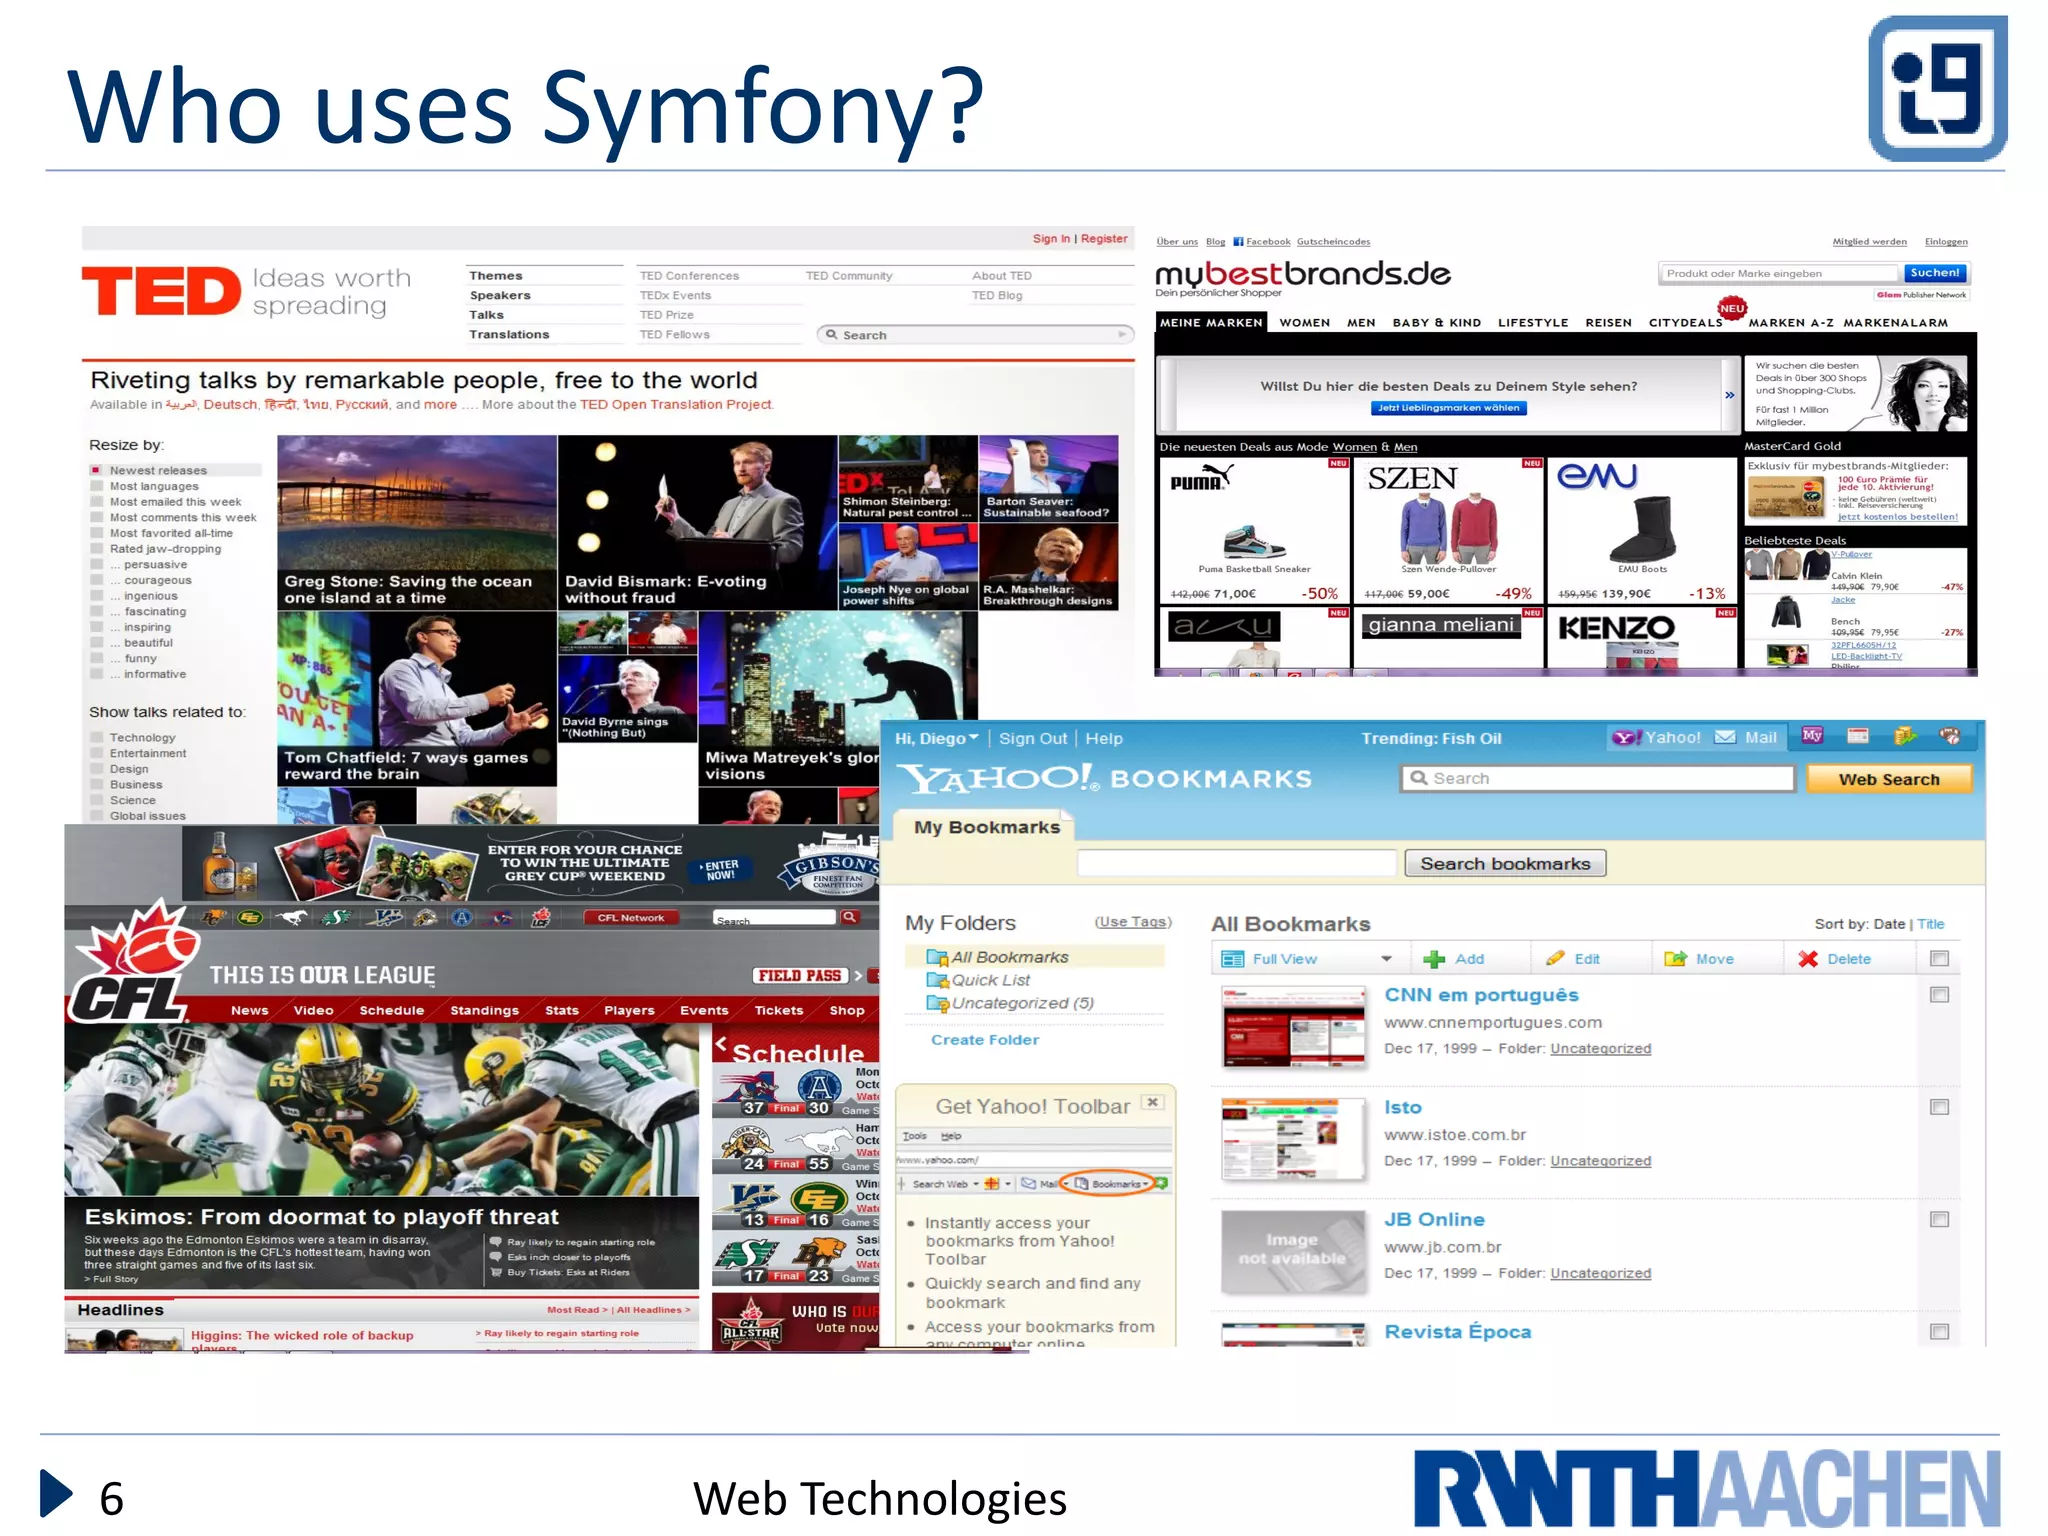Open the TED Themes menu
The height and width of the screenshot is (1536, 2048).
point(496,276)
